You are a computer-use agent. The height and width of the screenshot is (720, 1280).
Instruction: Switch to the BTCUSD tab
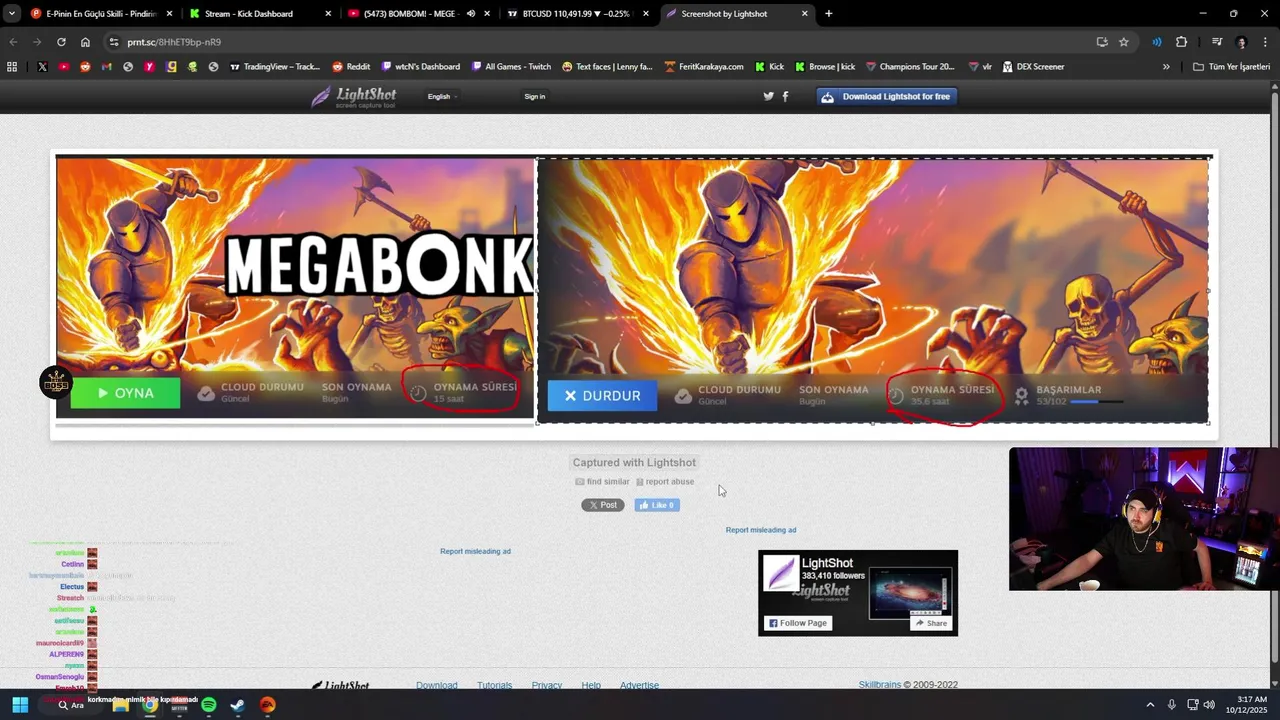[x=577, y=14]
